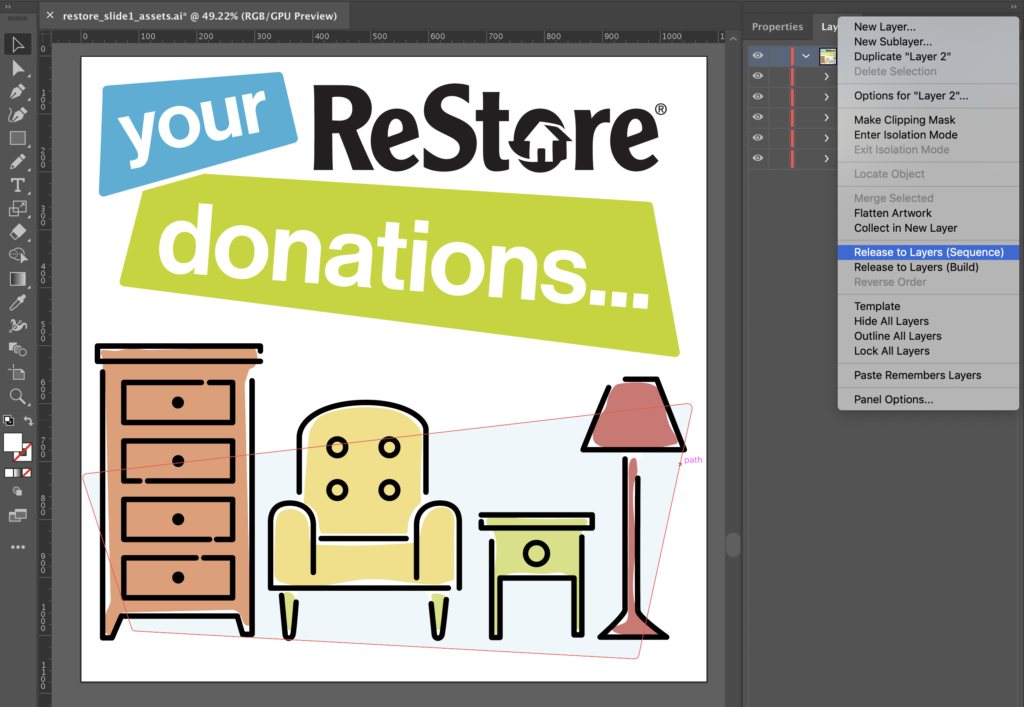This screenshot has width=1024, height=707.
Task: Hide the top selected layer
Action: pyautogui.click(x=757, y=55)
